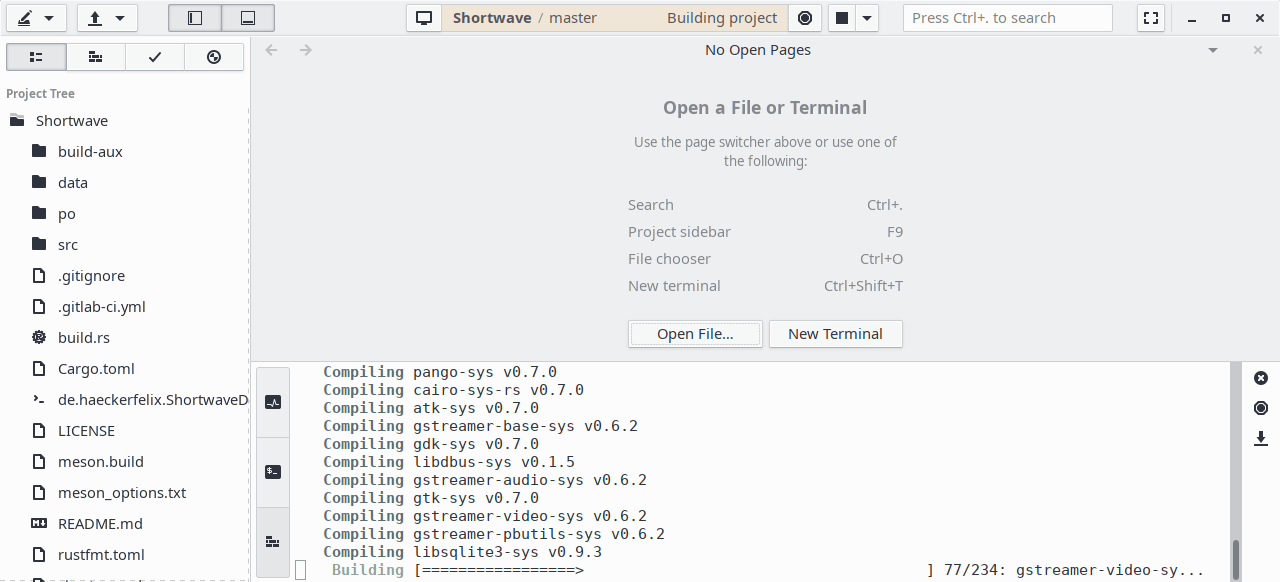Image resolution: width=1280 pixels, height=582 pixels.
Task: Stop the running build with square button
Action: click(x=842, y=18)
